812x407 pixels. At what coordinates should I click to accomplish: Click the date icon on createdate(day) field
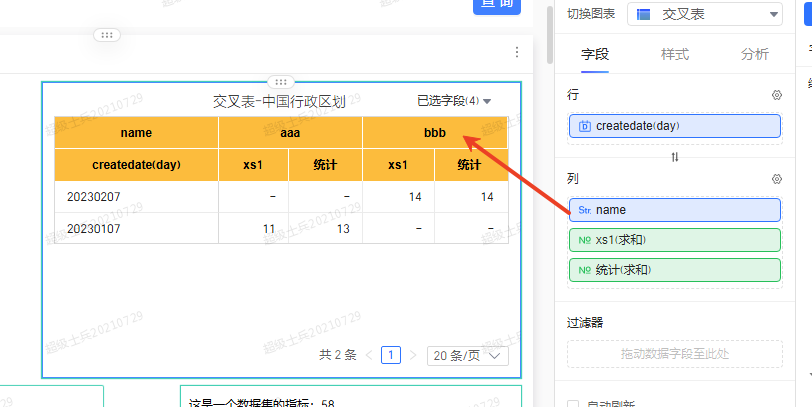tap(584, 126)
